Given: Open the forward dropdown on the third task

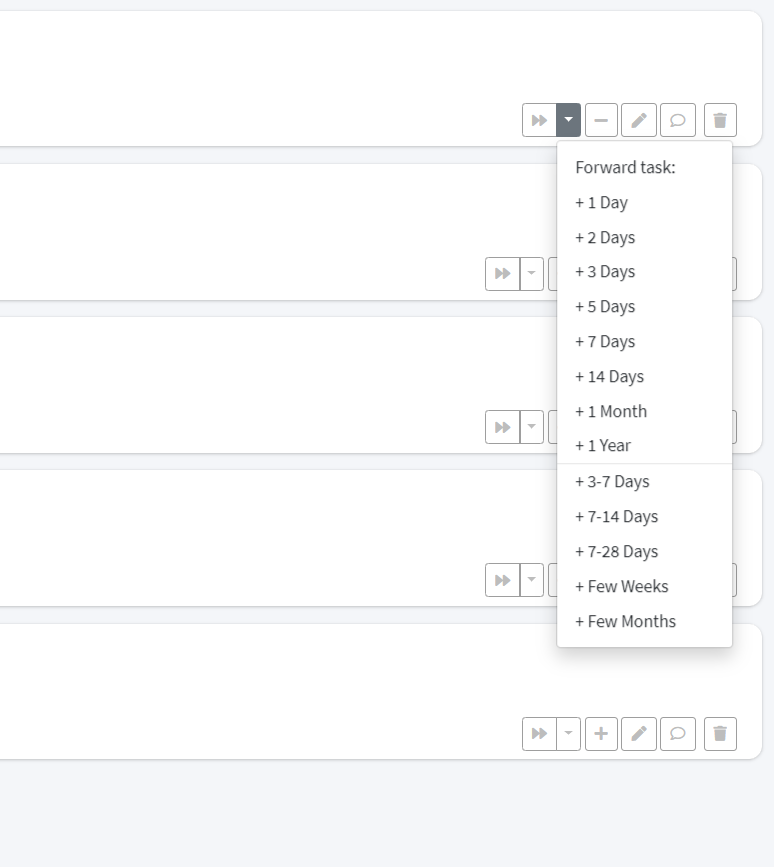Looking at the screenshot, I should [x=533, y=426].
